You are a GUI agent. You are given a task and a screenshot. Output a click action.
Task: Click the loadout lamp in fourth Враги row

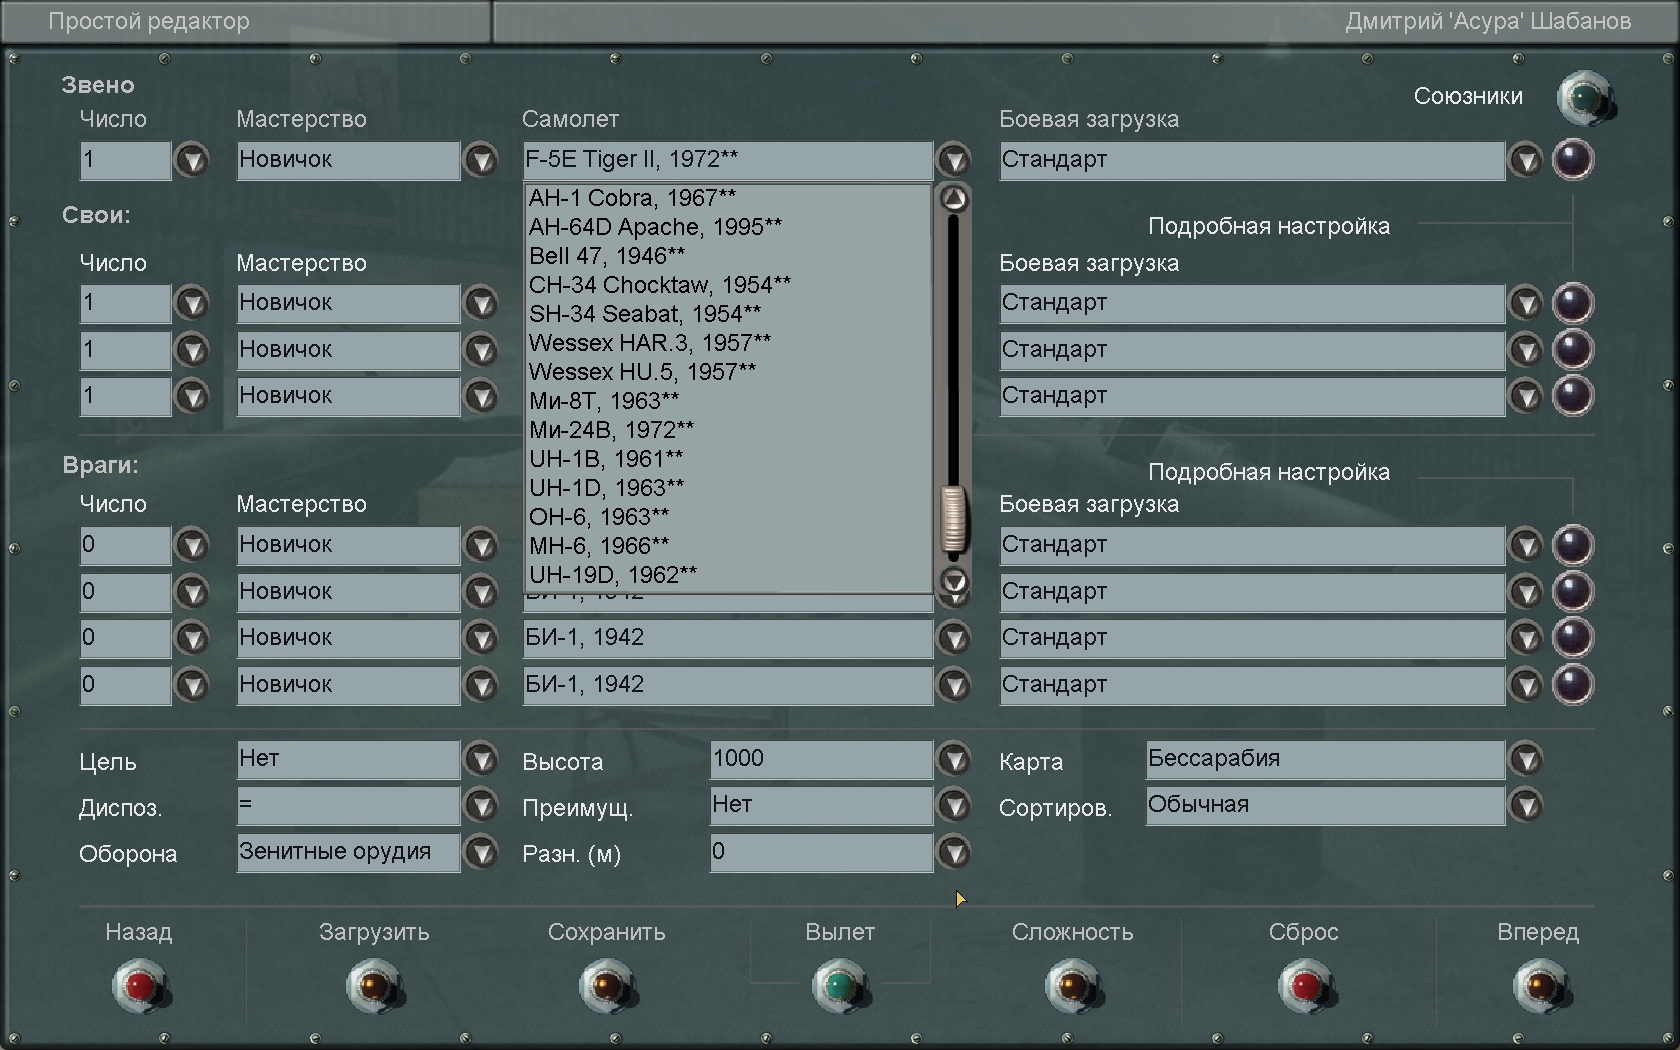click(1572, 685)
